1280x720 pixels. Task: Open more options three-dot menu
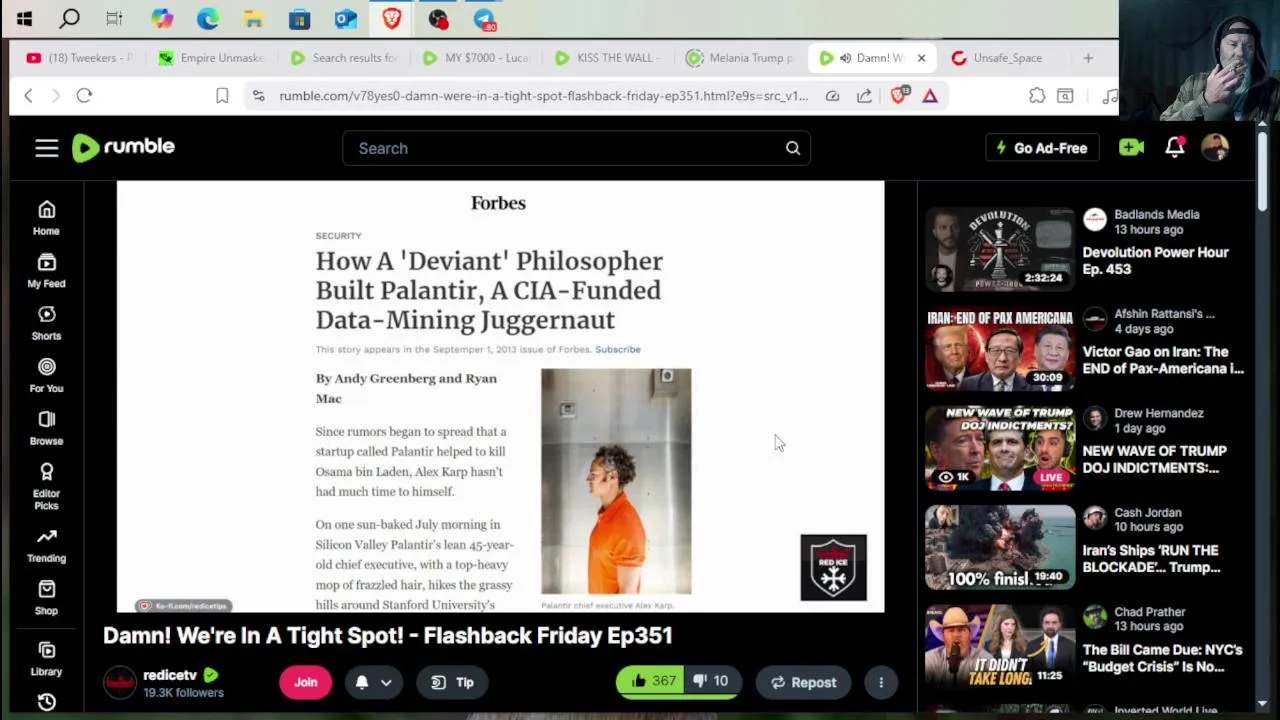coord(881,682)
